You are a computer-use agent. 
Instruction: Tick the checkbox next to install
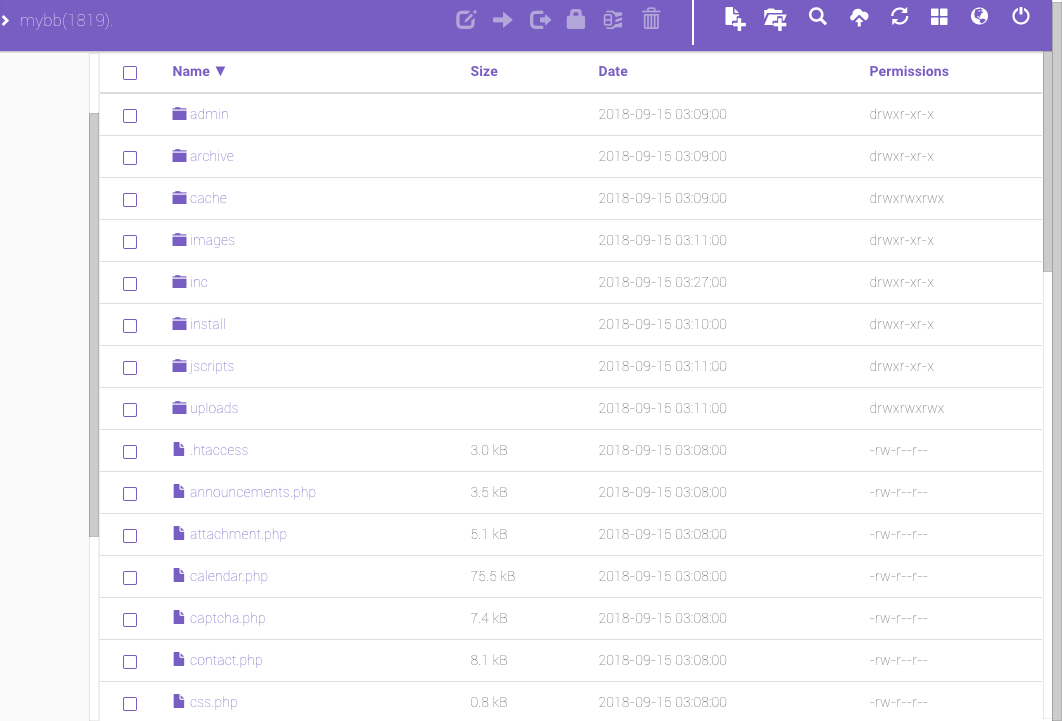coord(130,326)
